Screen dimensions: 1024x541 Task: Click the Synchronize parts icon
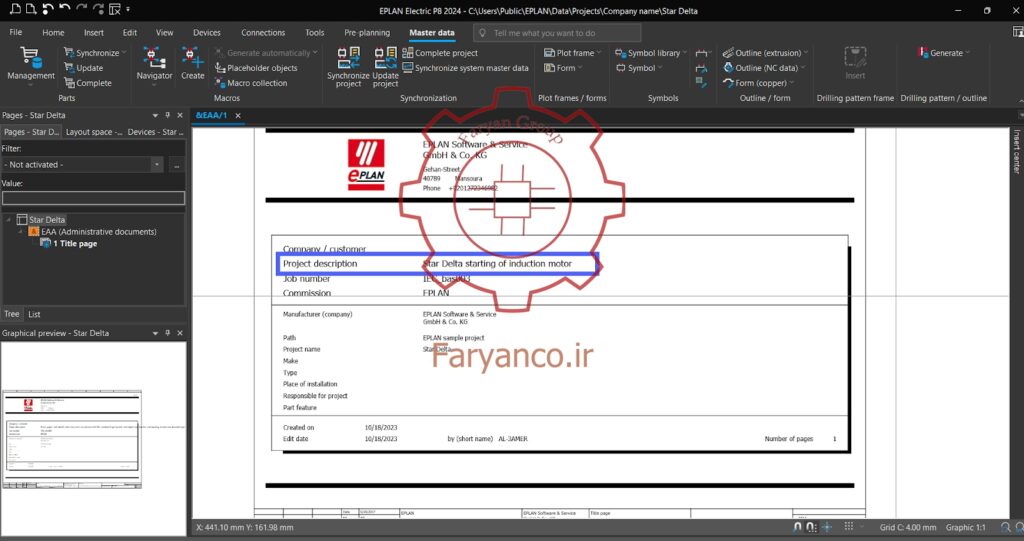[69, 52]
